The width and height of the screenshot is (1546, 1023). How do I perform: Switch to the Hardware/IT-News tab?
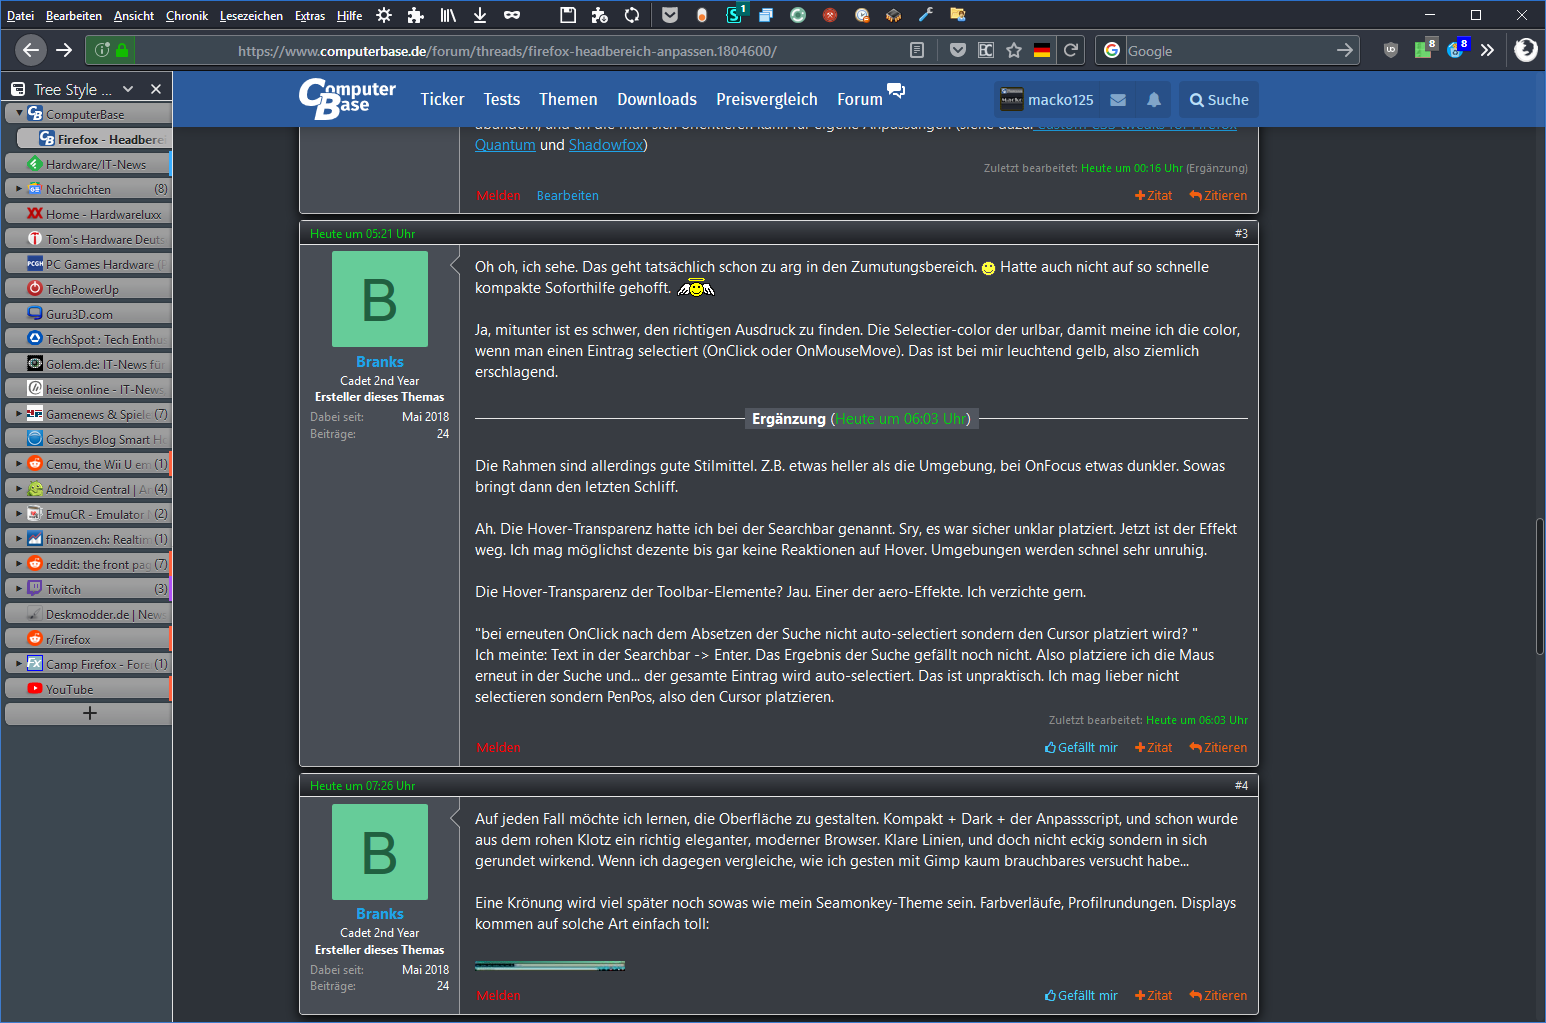[x=88, y=164]
